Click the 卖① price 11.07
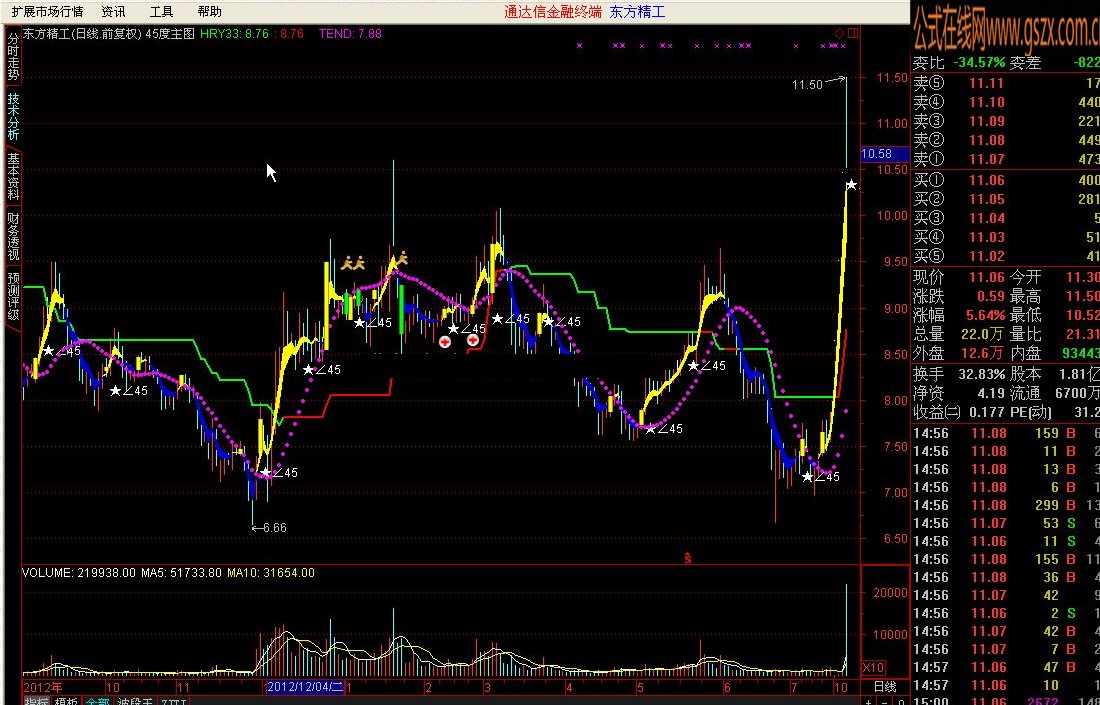 pyautogui.click(x=986, y=159)
